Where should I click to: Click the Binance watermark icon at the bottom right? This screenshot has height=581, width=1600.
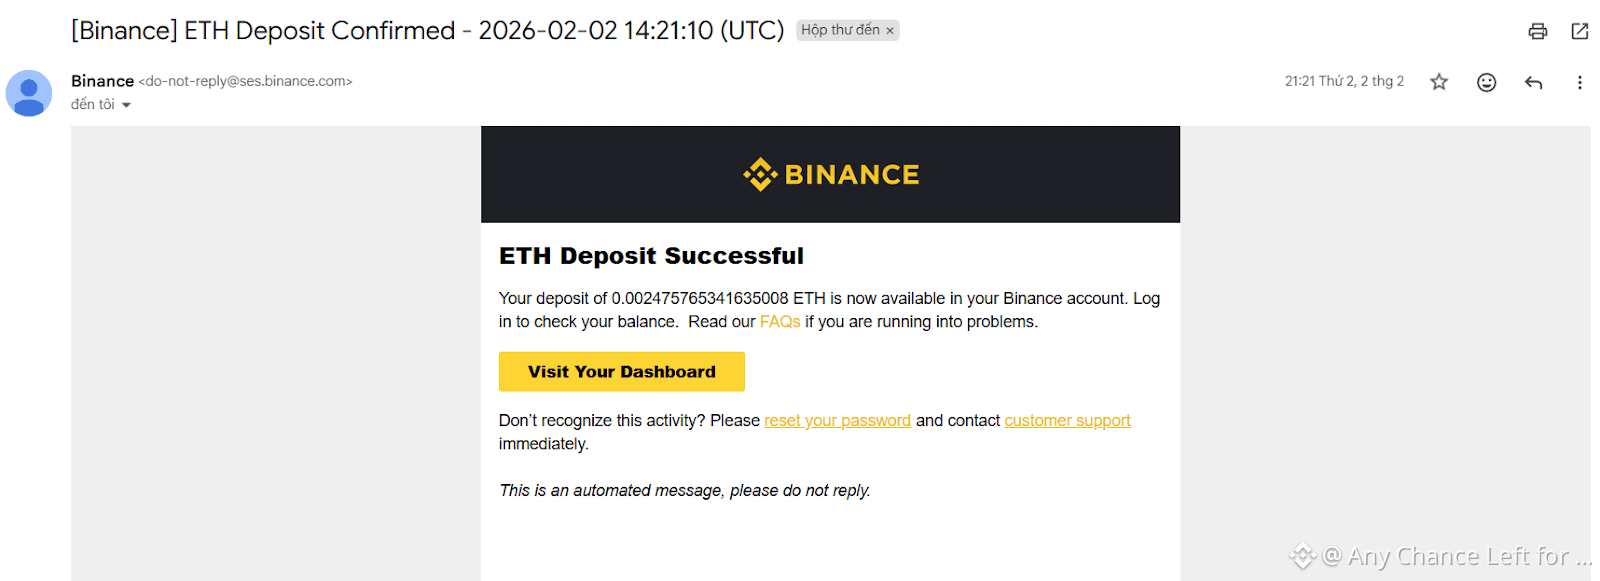(x=1302, y=556)
